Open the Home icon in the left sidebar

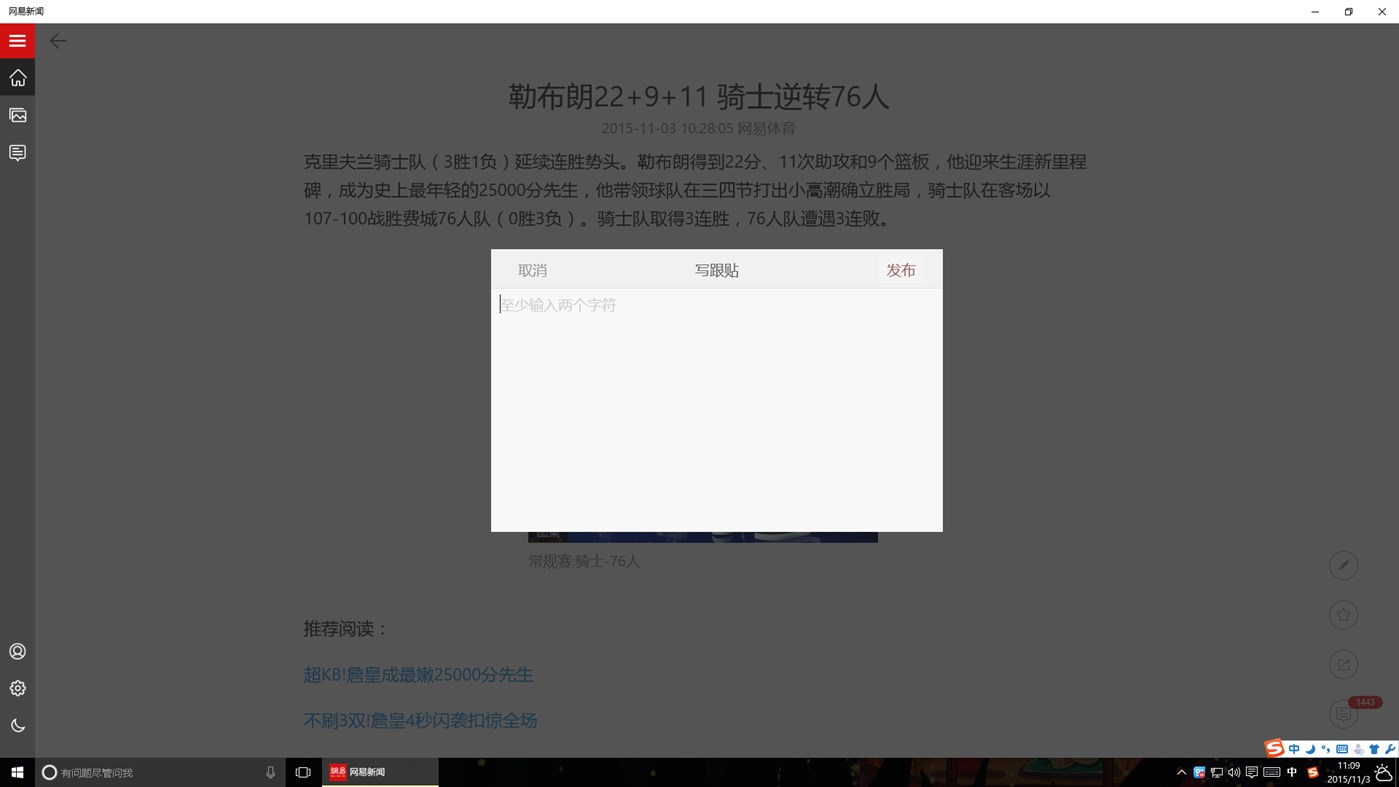coord(17,77)
